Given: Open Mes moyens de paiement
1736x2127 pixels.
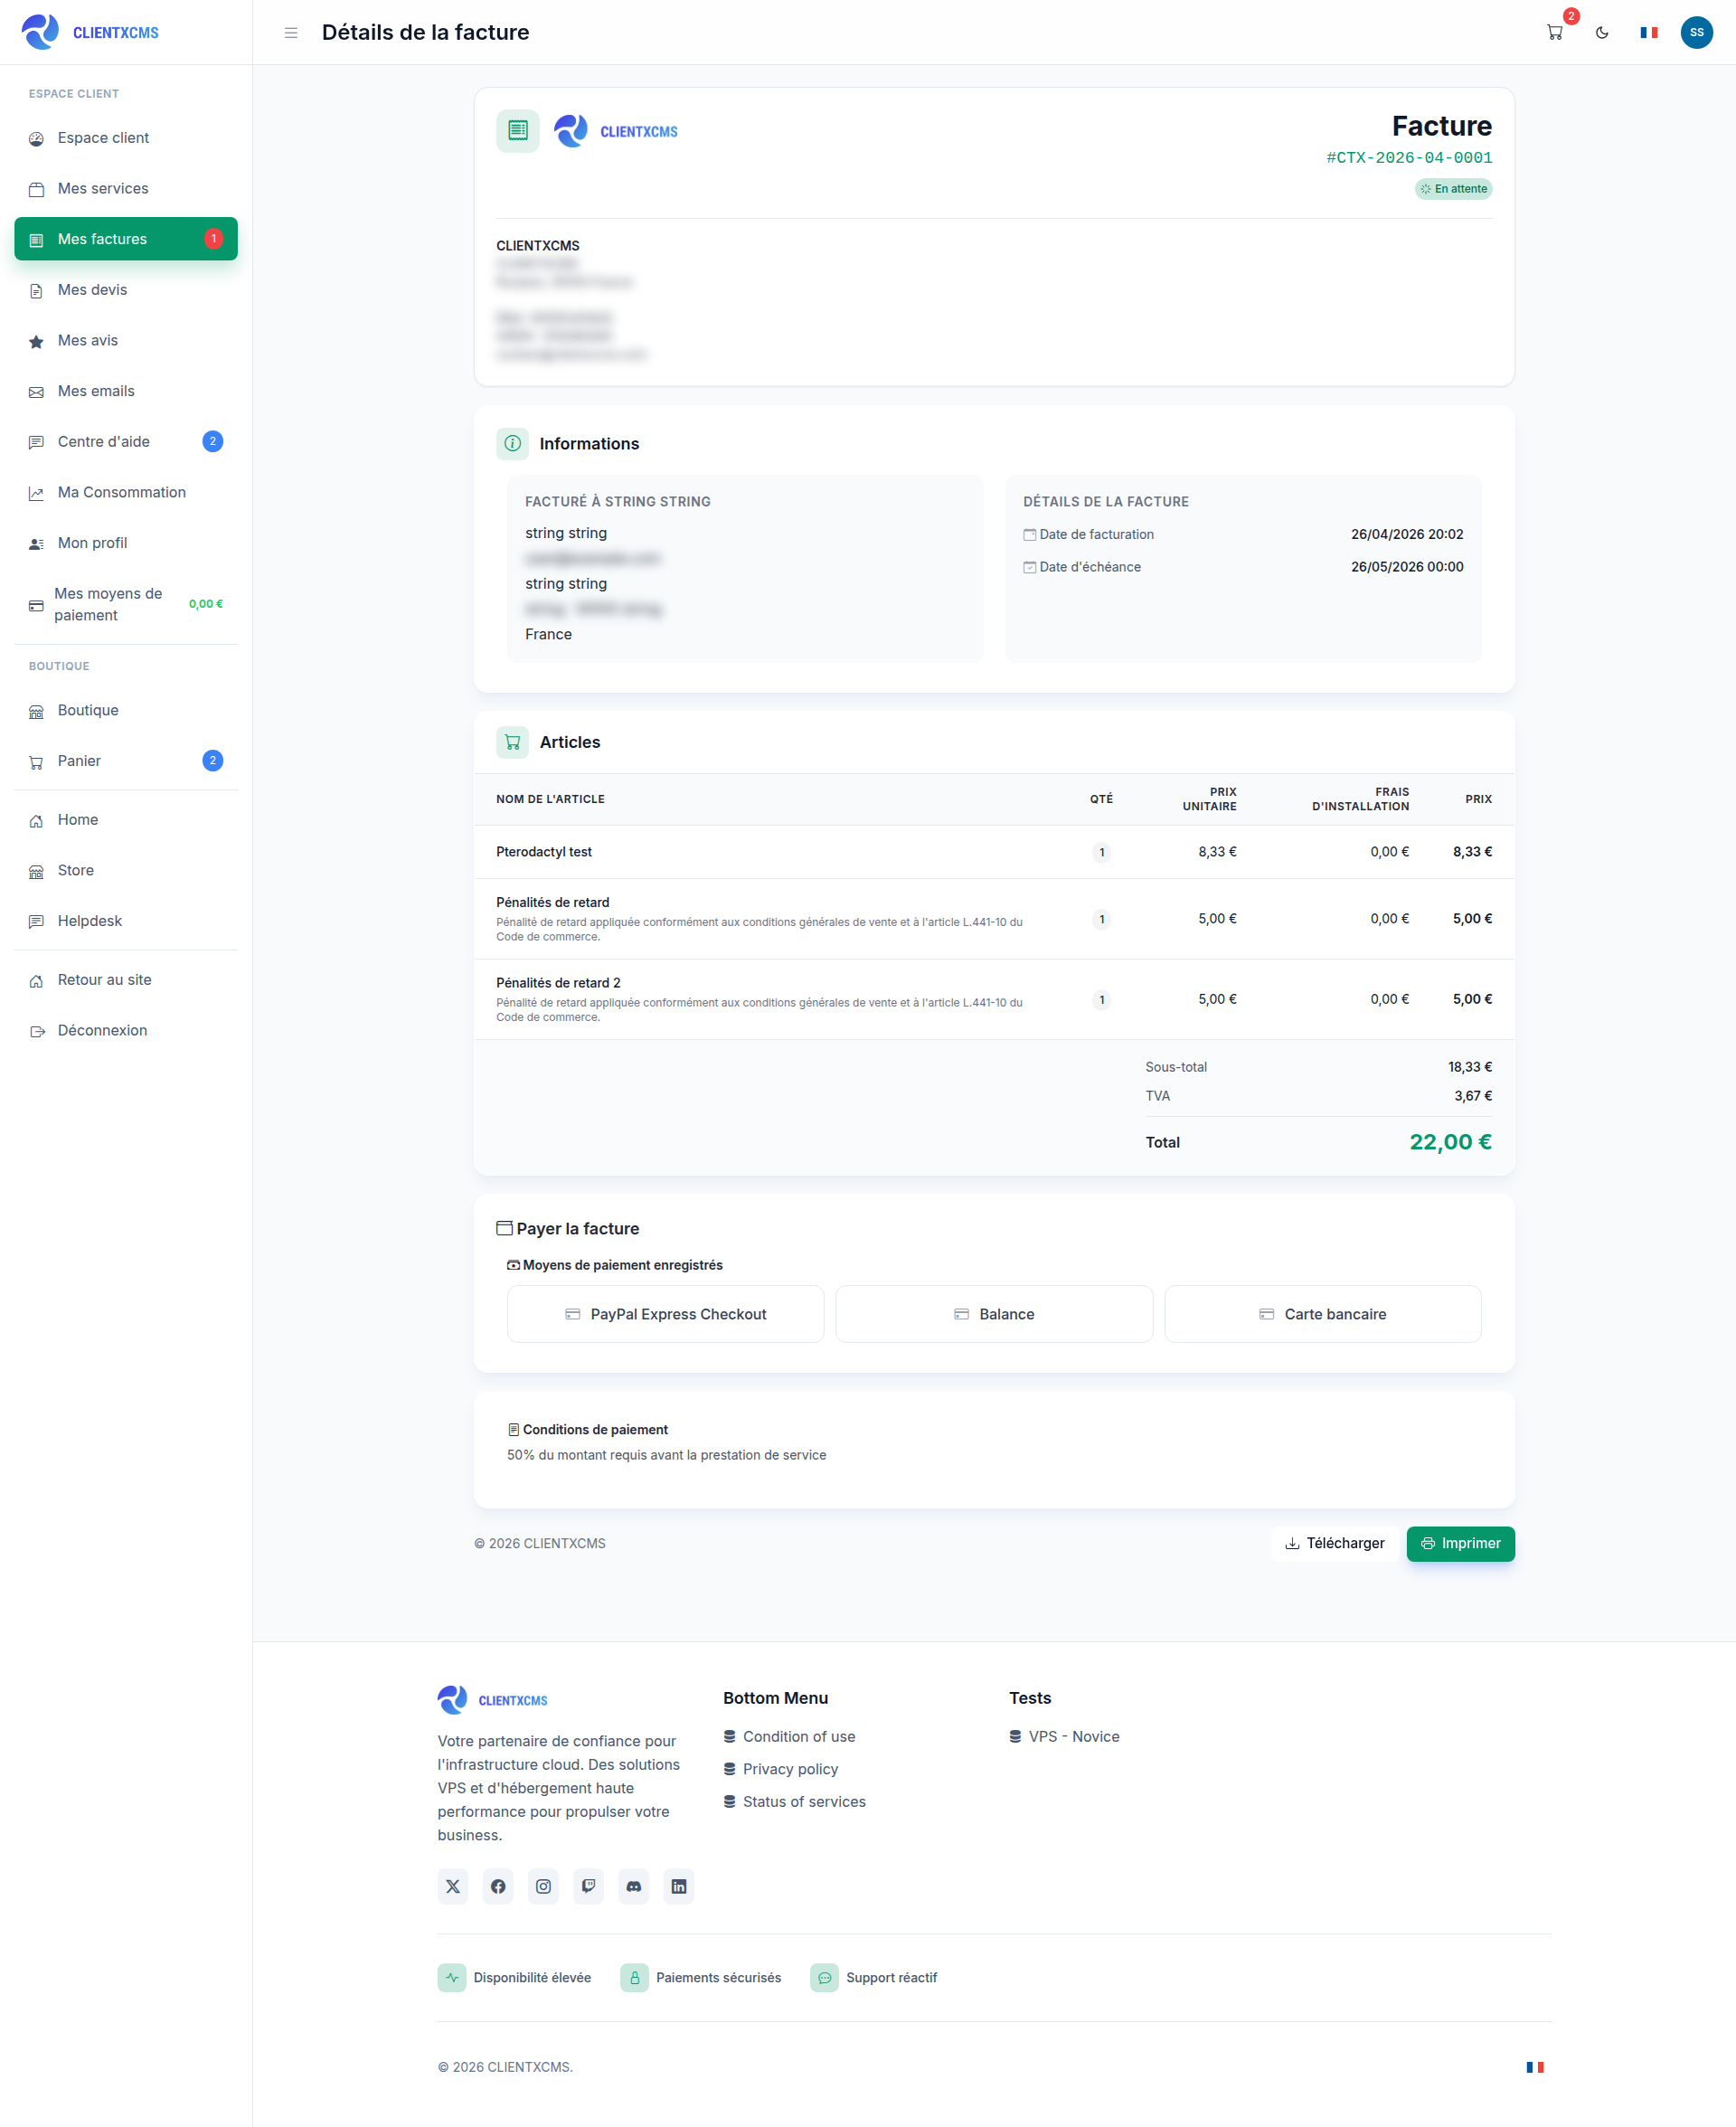Looking at the screenshot, I should [126, 605].
